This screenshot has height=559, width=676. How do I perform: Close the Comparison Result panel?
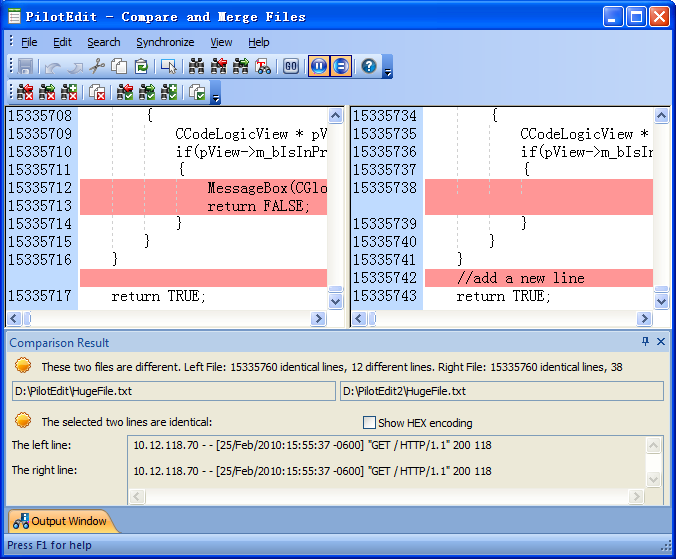tap(661, 342)
